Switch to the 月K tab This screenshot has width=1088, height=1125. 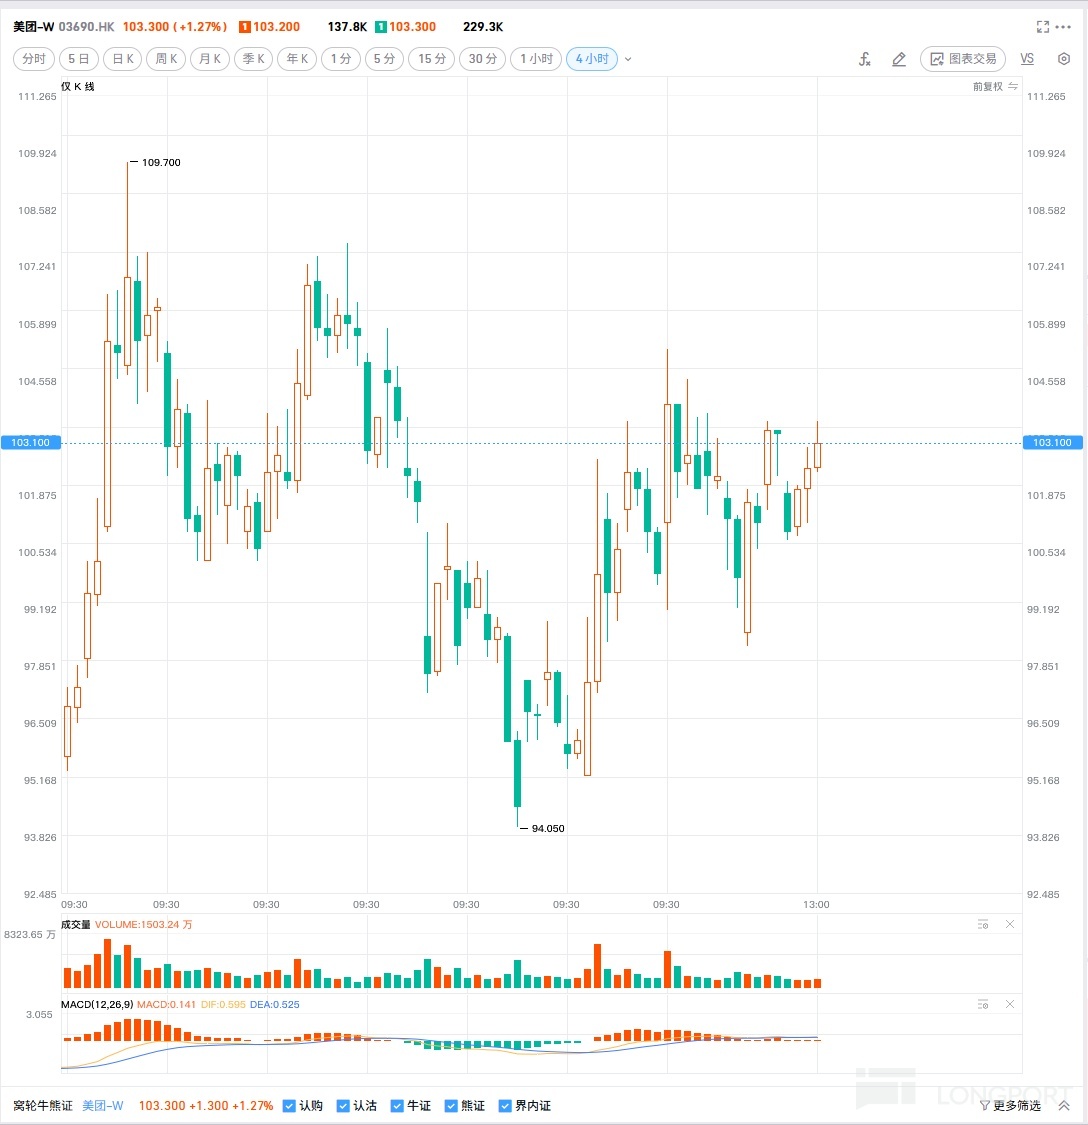coord(210,59)
